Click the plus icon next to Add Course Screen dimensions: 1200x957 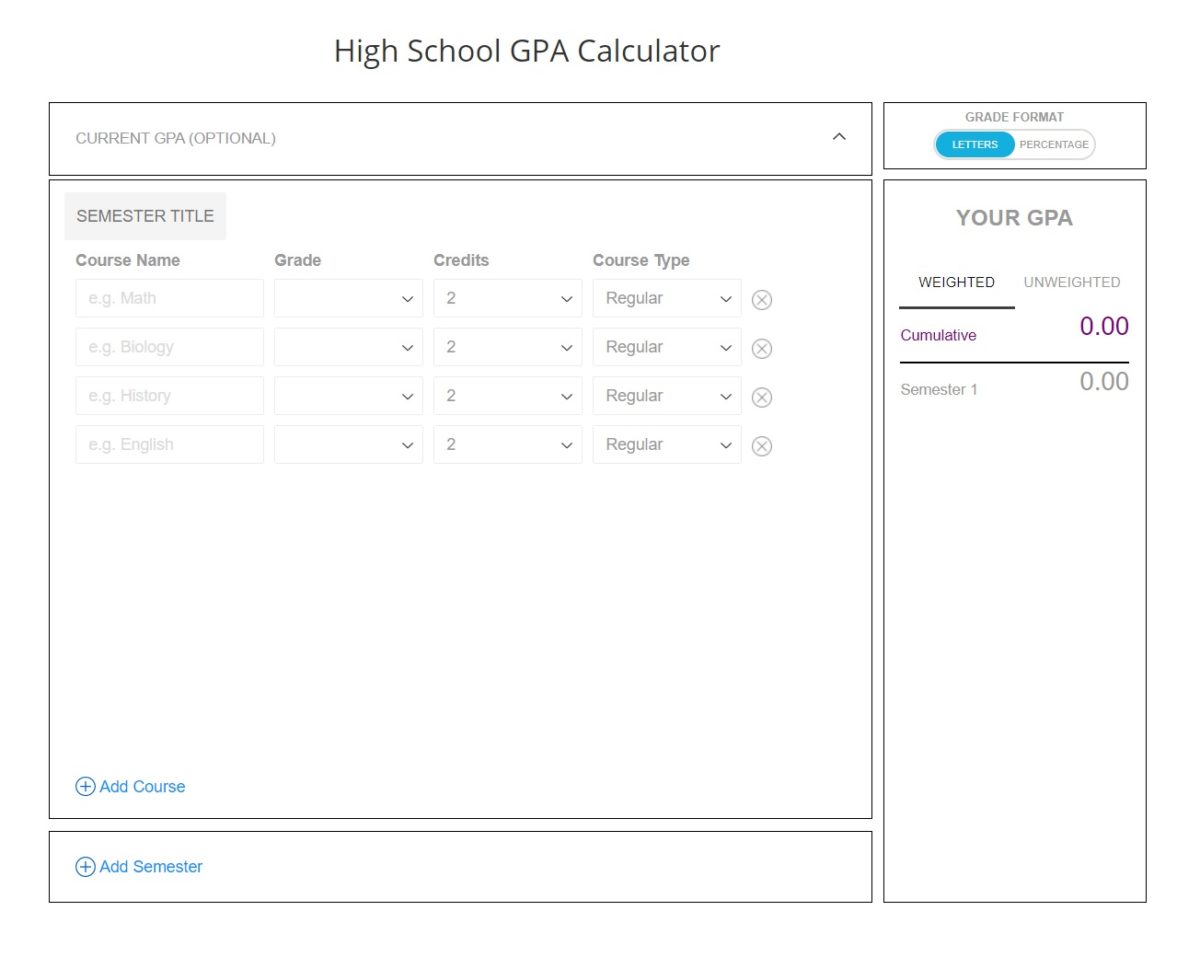(85, 787)
